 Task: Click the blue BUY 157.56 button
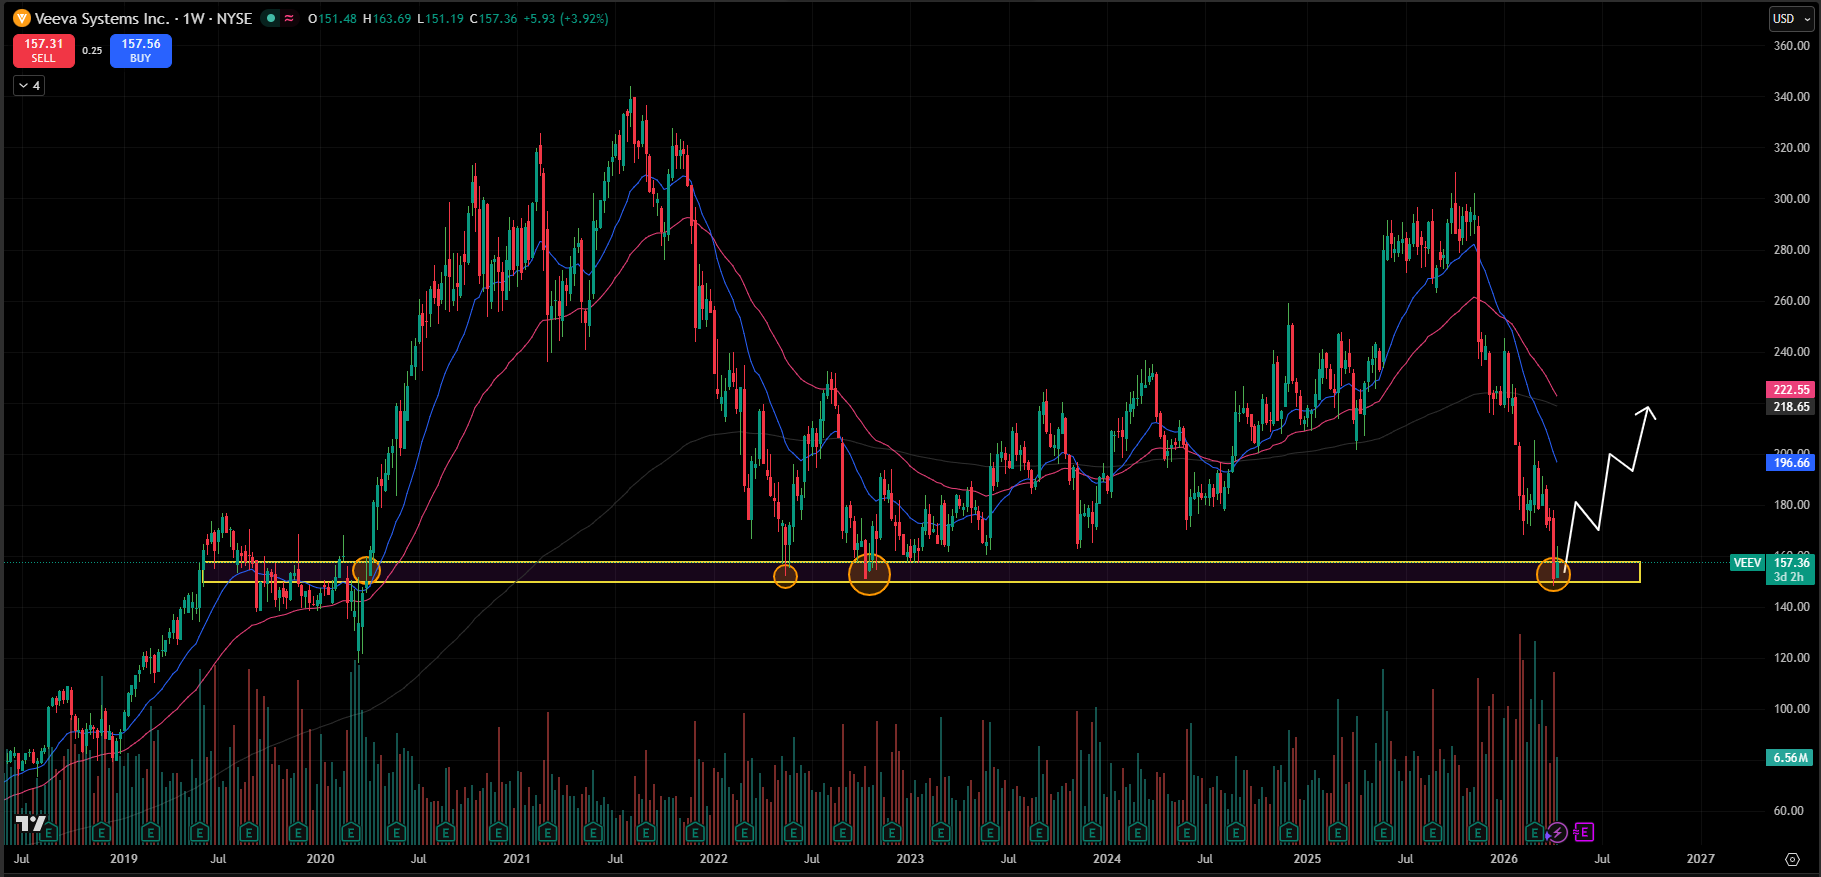point(141,51)
